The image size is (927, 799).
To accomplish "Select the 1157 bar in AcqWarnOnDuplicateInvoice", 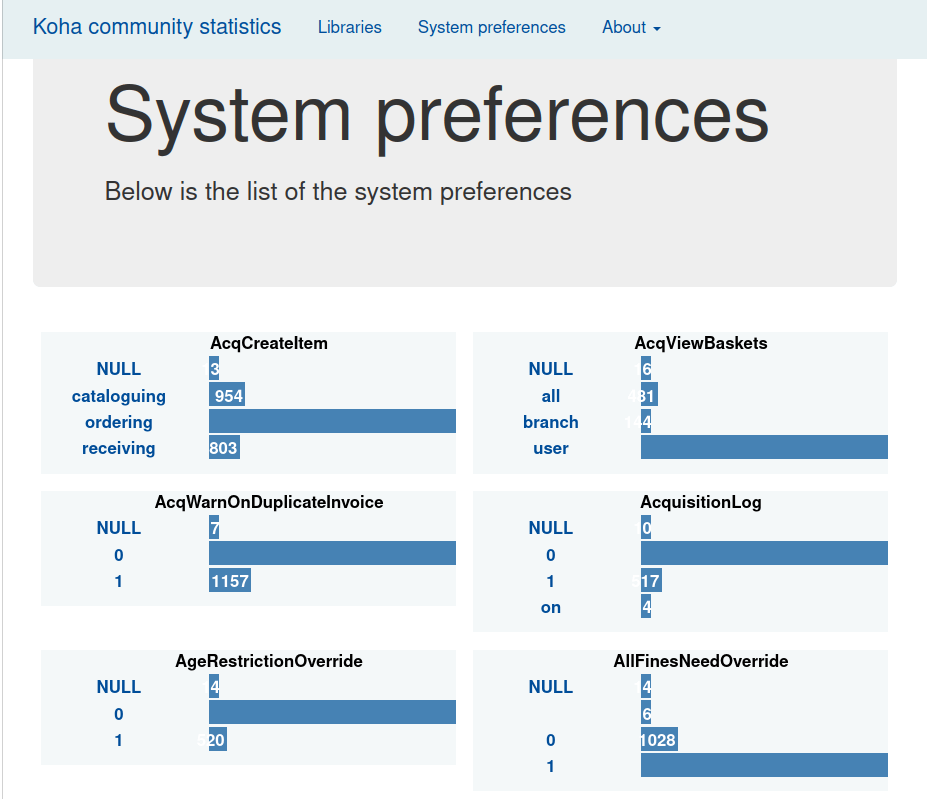I will pyautogui.click(x=230, y=580).
